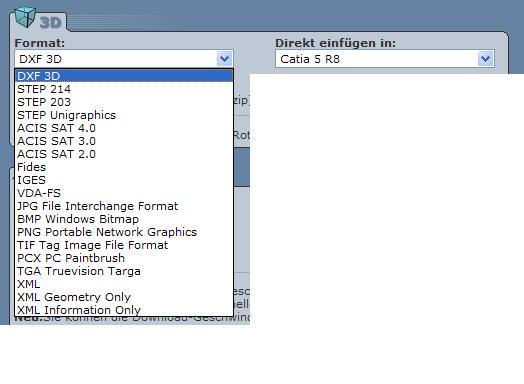Image resolution: width=524 pixels, height=384 pixels.
Task: Pick the IGES format entry
Action: pyautogui.click(x=124, y=180)
